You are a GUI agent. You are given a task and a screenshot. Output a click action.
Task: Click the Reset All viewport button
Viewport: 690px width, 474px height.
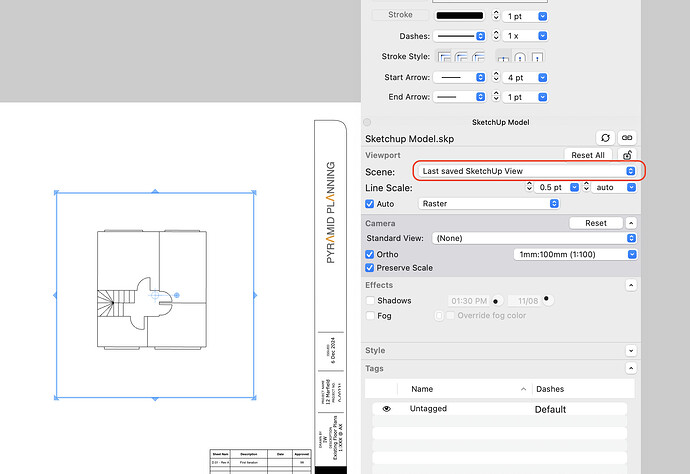point(587,155)
